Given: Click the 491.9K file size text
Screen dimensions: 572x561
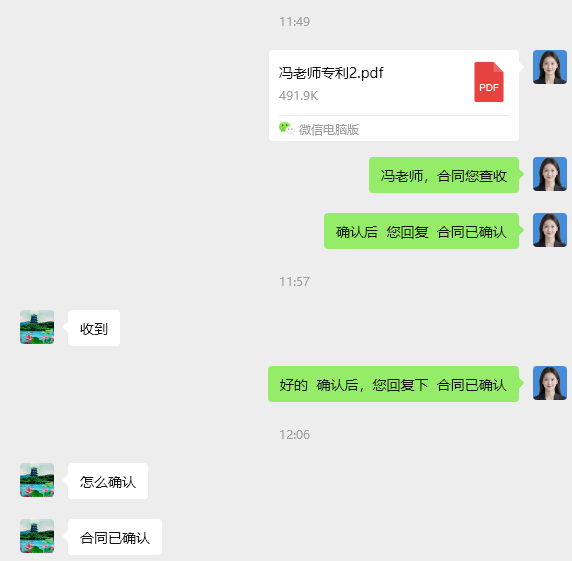Looking at the screenshot, I should (x=298, y=96).
